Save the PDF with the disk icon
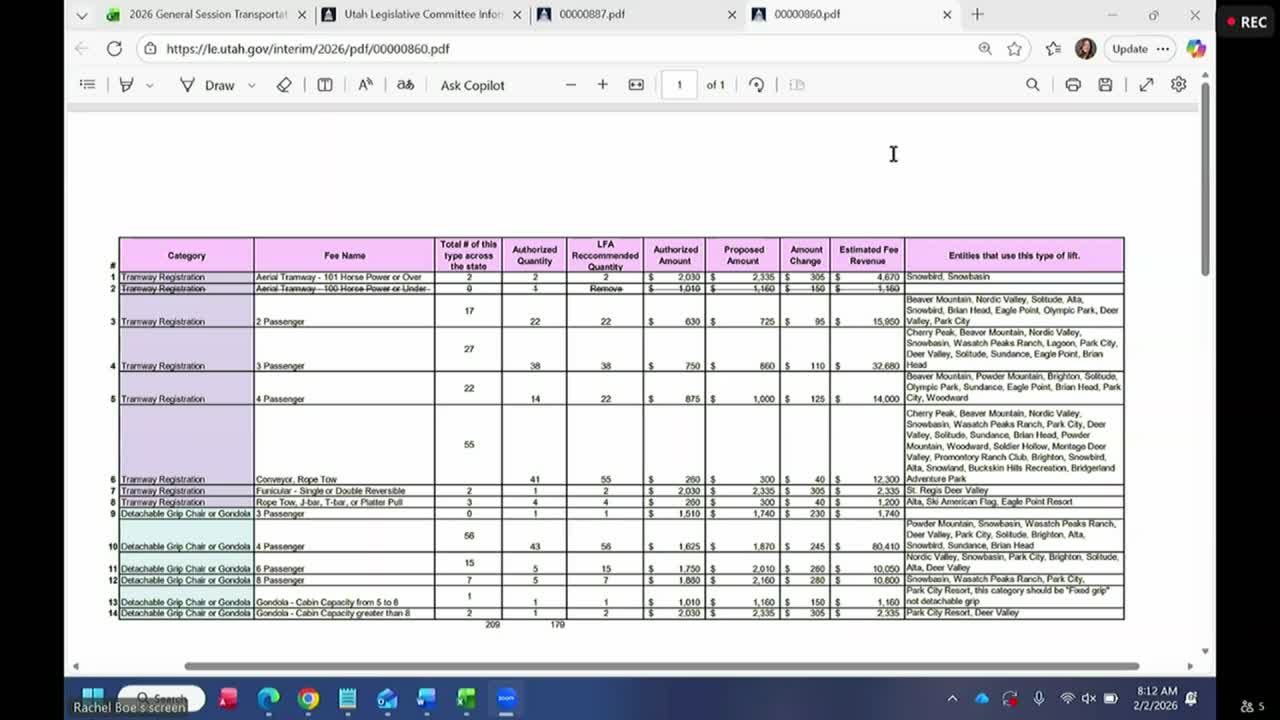The width and height of the screenshot is (1280, 720). [1105, 85]
